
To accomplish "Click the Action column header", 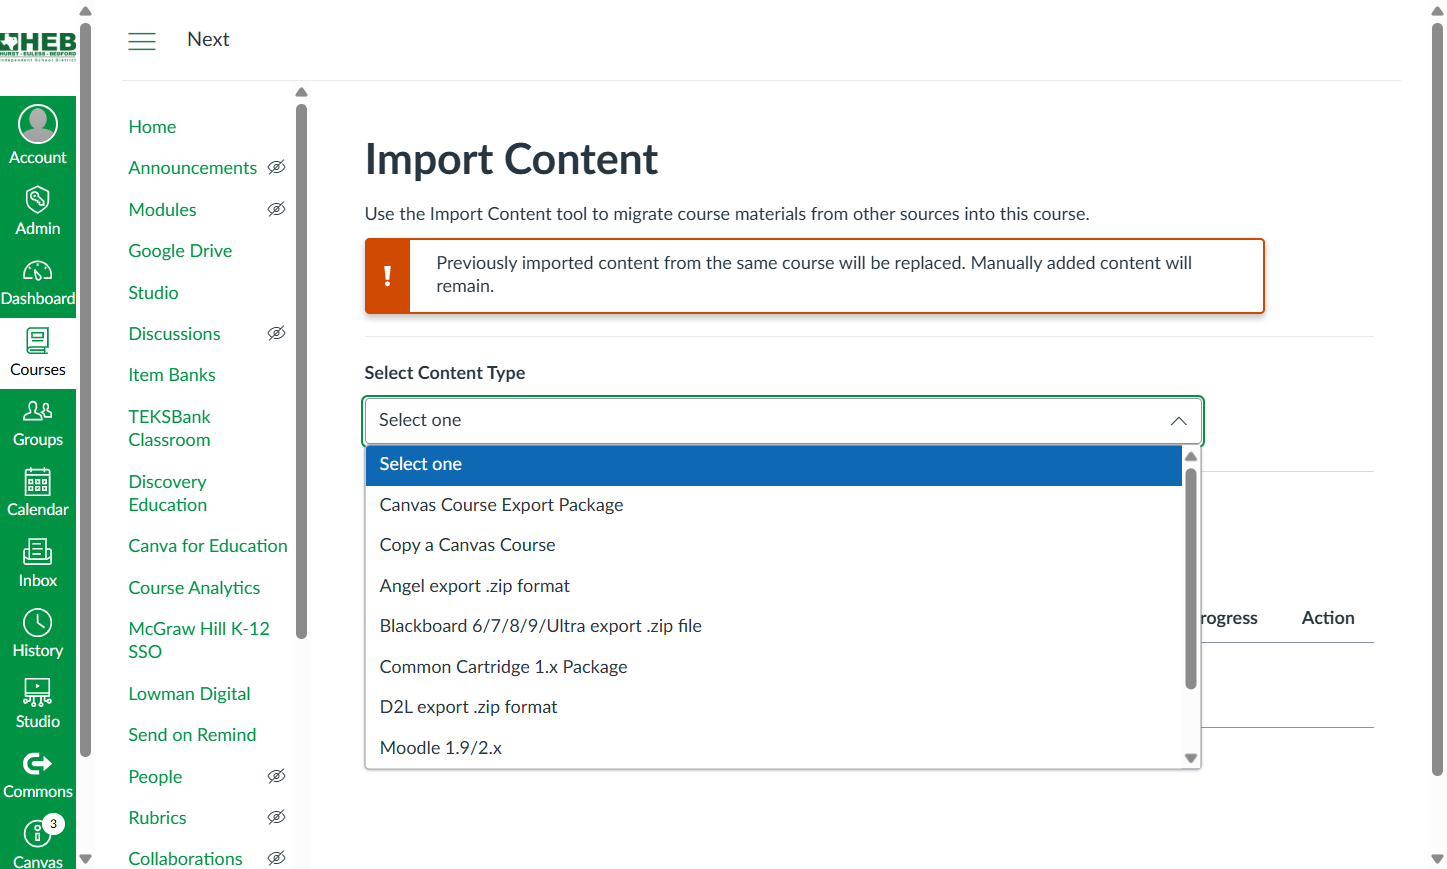I will pos(1328,618).
